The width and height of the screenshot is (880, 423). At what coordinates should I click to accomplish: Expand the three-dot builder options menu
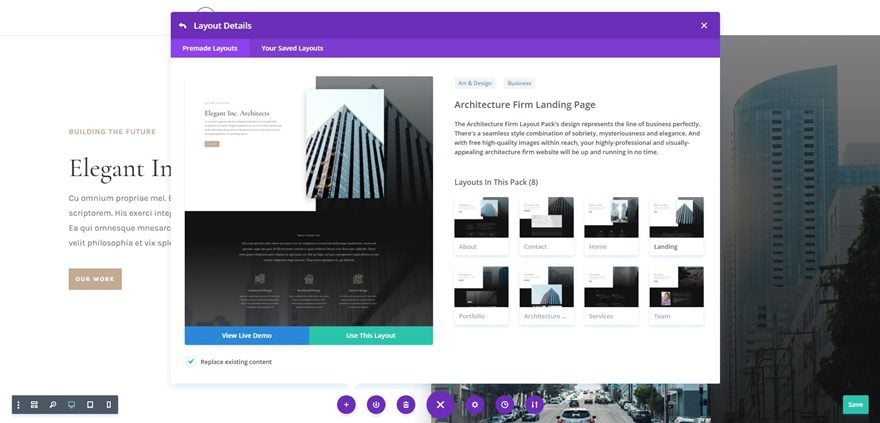(18, 404)
